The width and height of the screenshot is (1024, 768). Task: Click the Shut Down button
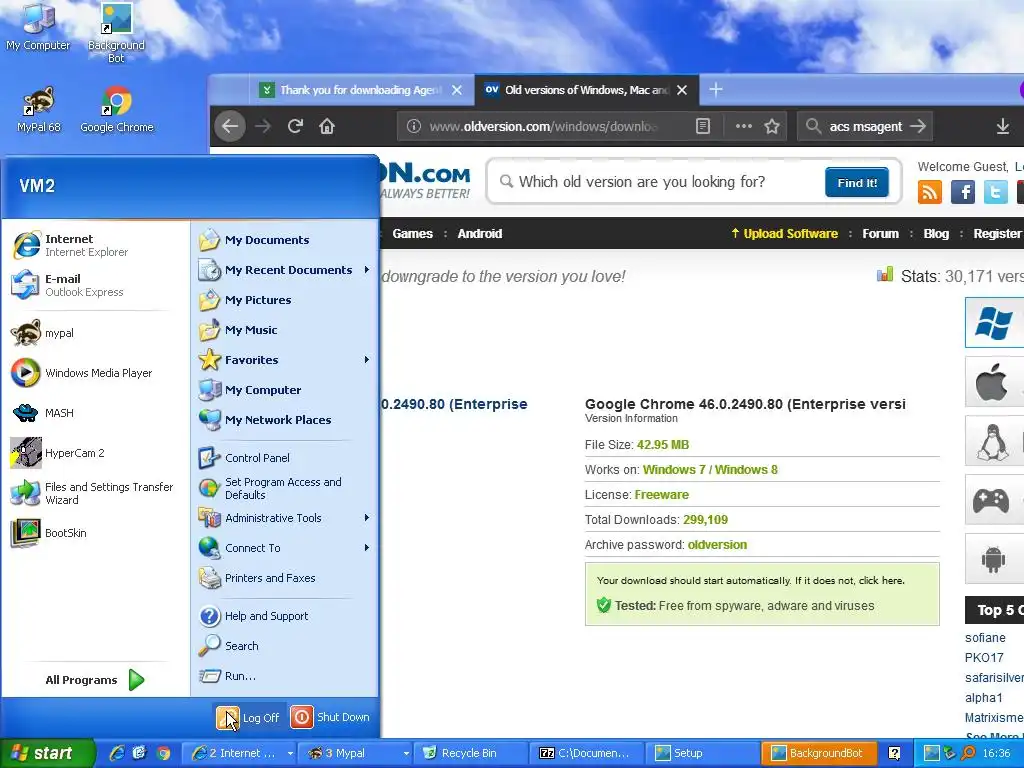(x=330, y=717)
